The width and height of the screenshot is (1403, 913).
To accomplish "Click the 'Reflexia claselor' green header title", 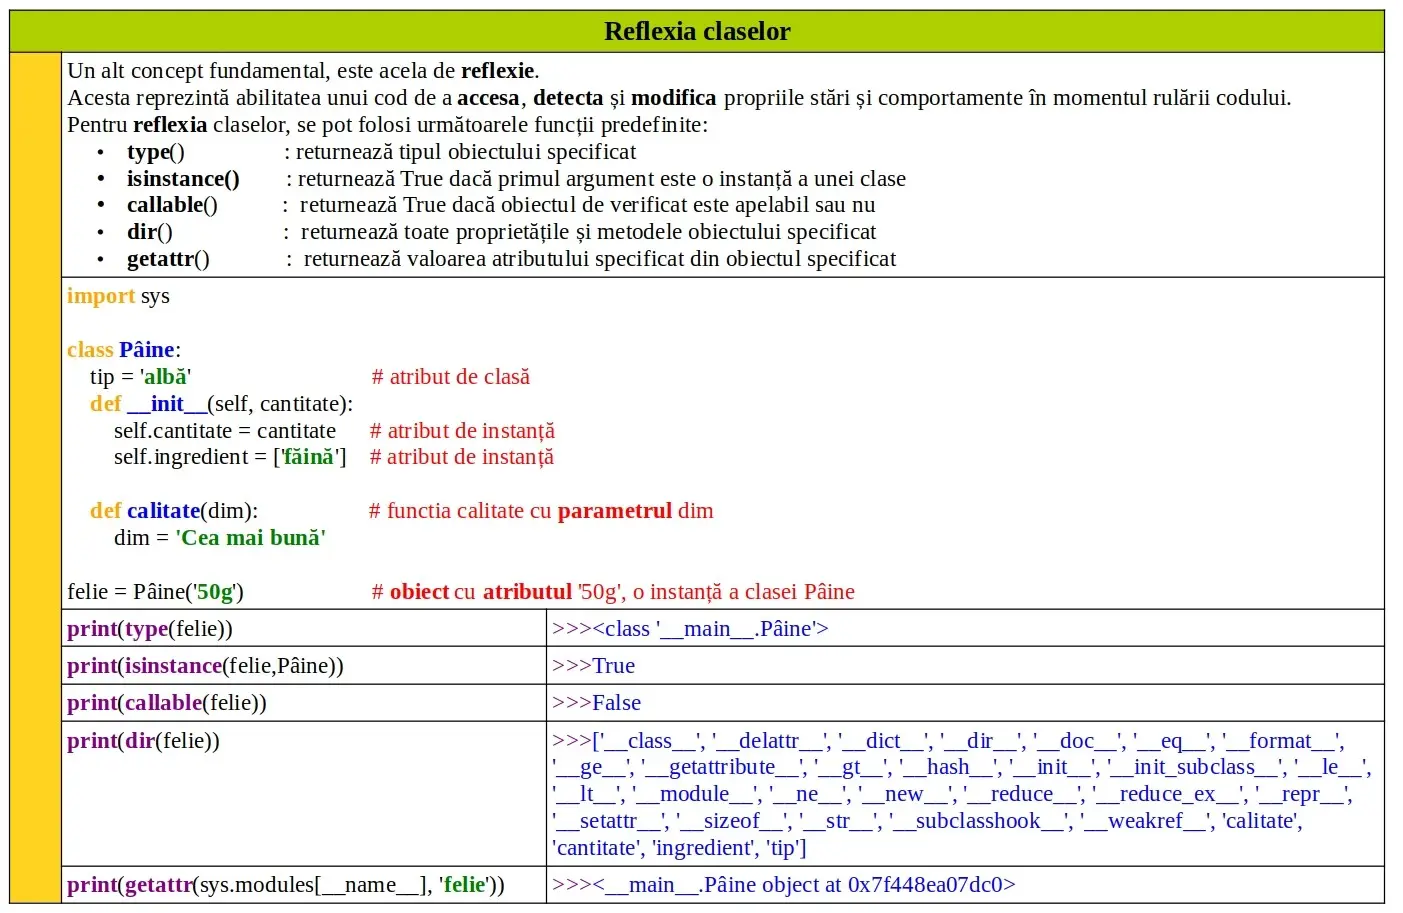I will pyautogui.click(x=697, y=31).
